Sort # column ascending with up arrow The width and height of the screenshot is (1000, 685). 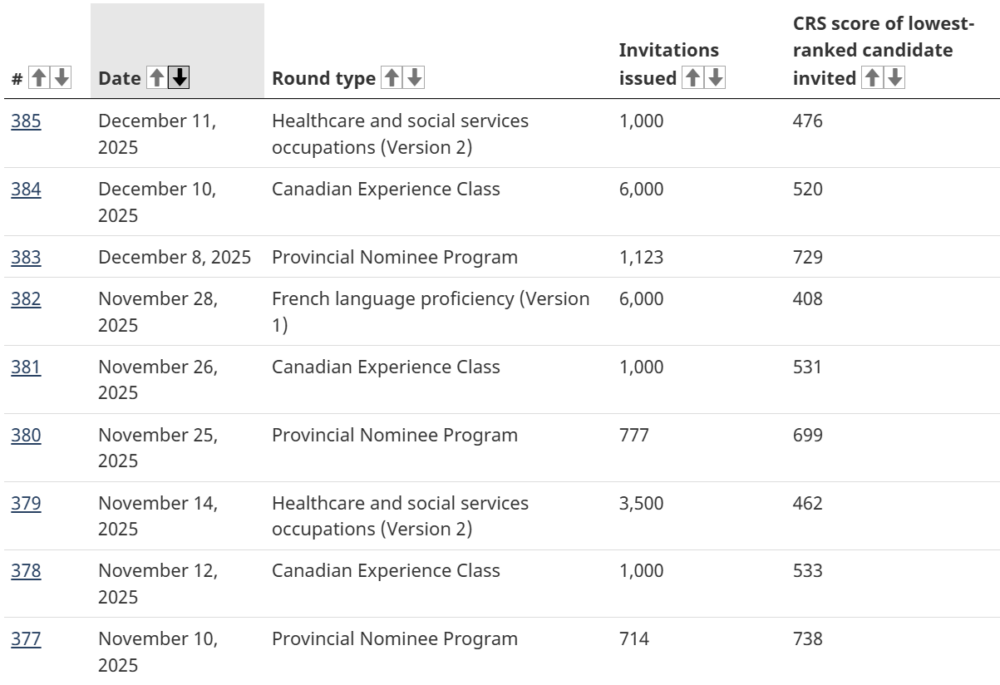(x=39, y=78)
